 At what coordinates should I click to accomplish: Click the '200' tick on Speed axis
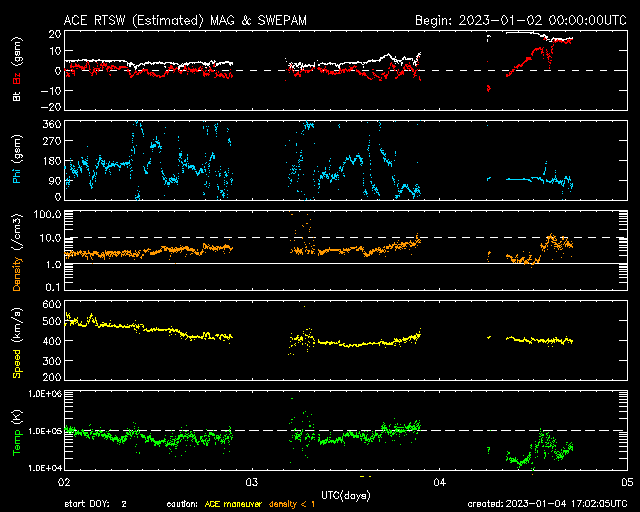52,377
